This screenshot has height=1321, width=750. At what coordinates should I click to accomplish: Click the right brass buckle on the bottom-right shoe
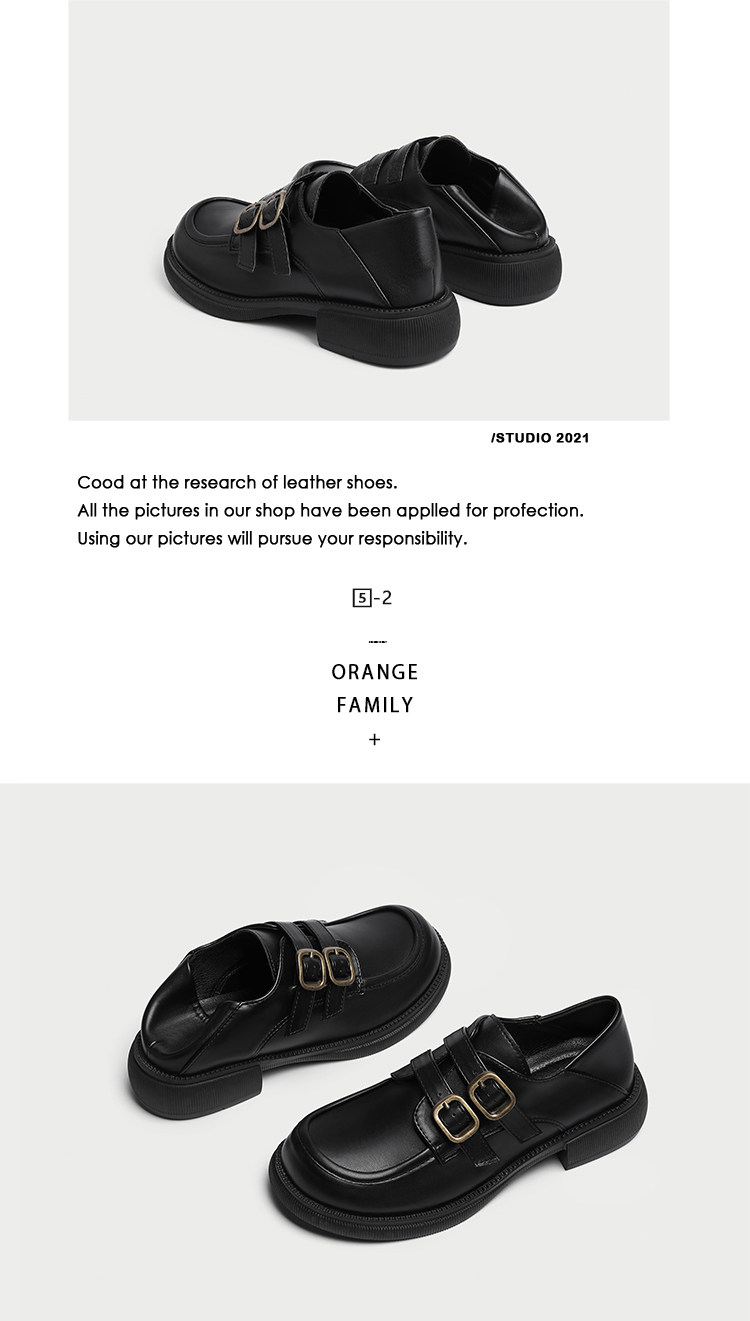(493, 1094)
